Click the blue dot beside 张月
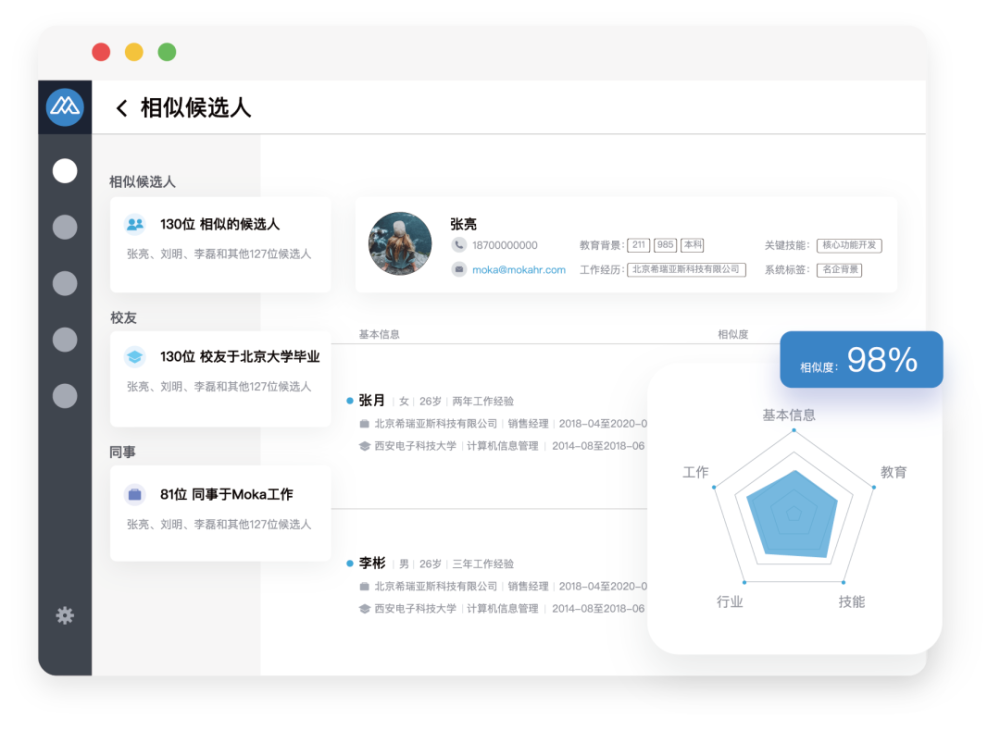 [x=349, y=401]
